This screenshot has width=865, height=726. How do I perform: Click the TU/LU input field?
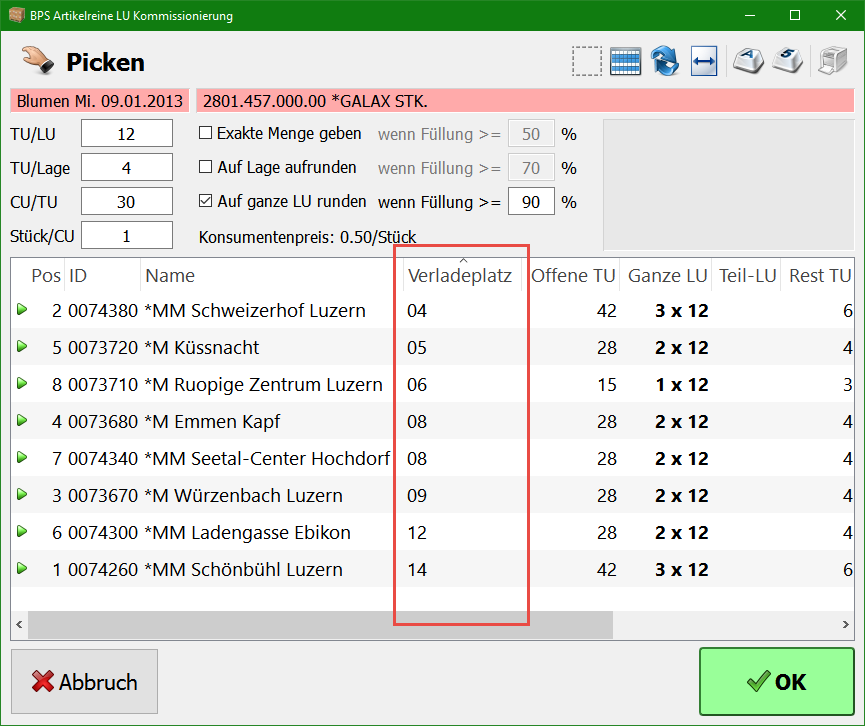point(126,134)
